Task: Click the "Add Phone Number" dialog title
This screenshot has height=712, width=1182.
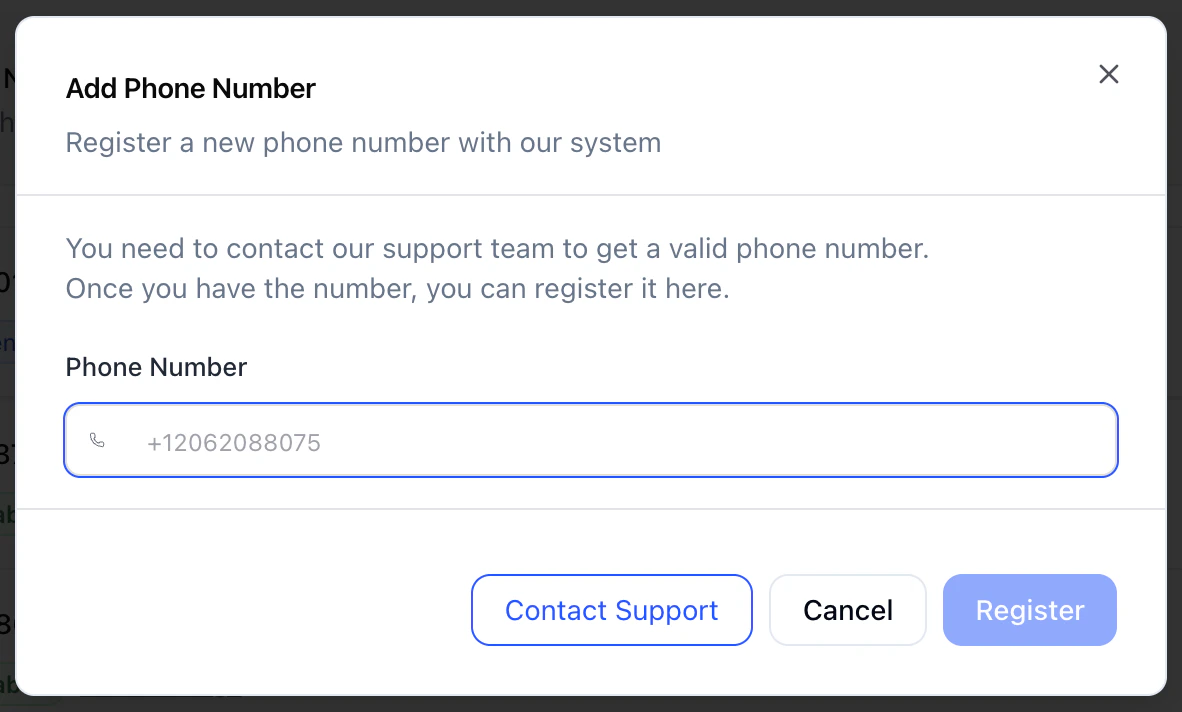Action: tap(191, 89)
